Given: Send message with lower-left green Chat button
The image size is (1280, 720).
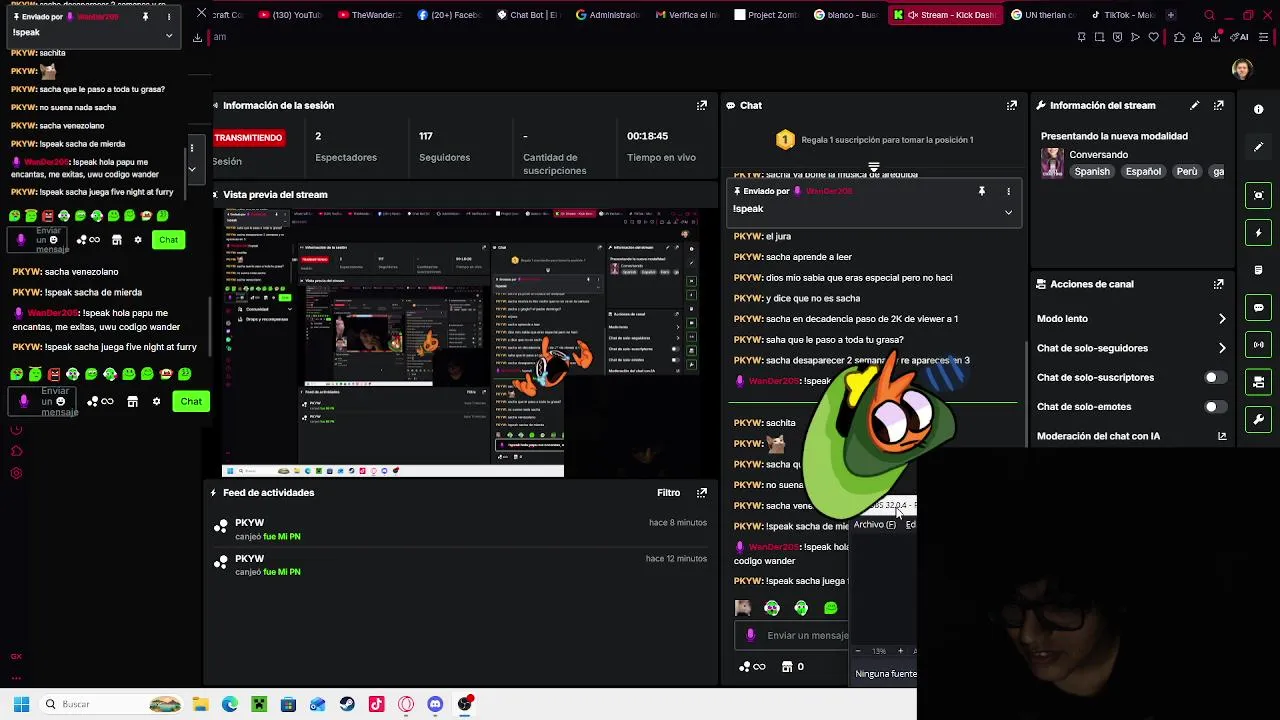Looking at the screenshot, I should tap(191, 401).
